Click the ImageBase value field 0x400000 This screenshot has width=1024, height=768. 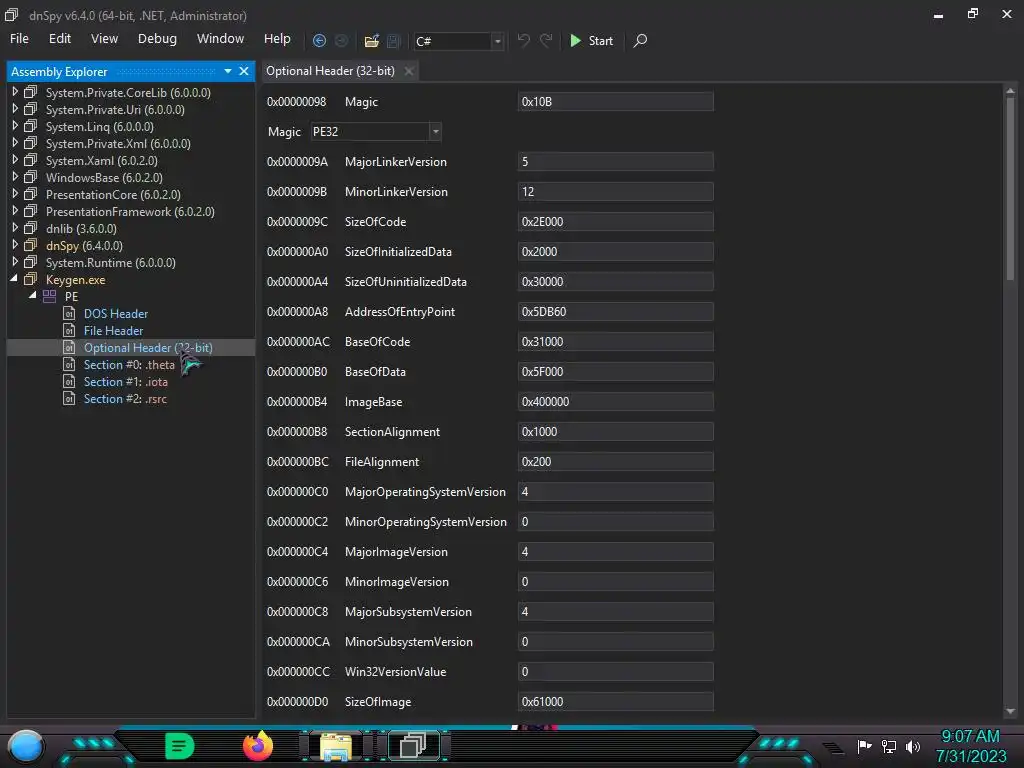(x=615, y=402)
